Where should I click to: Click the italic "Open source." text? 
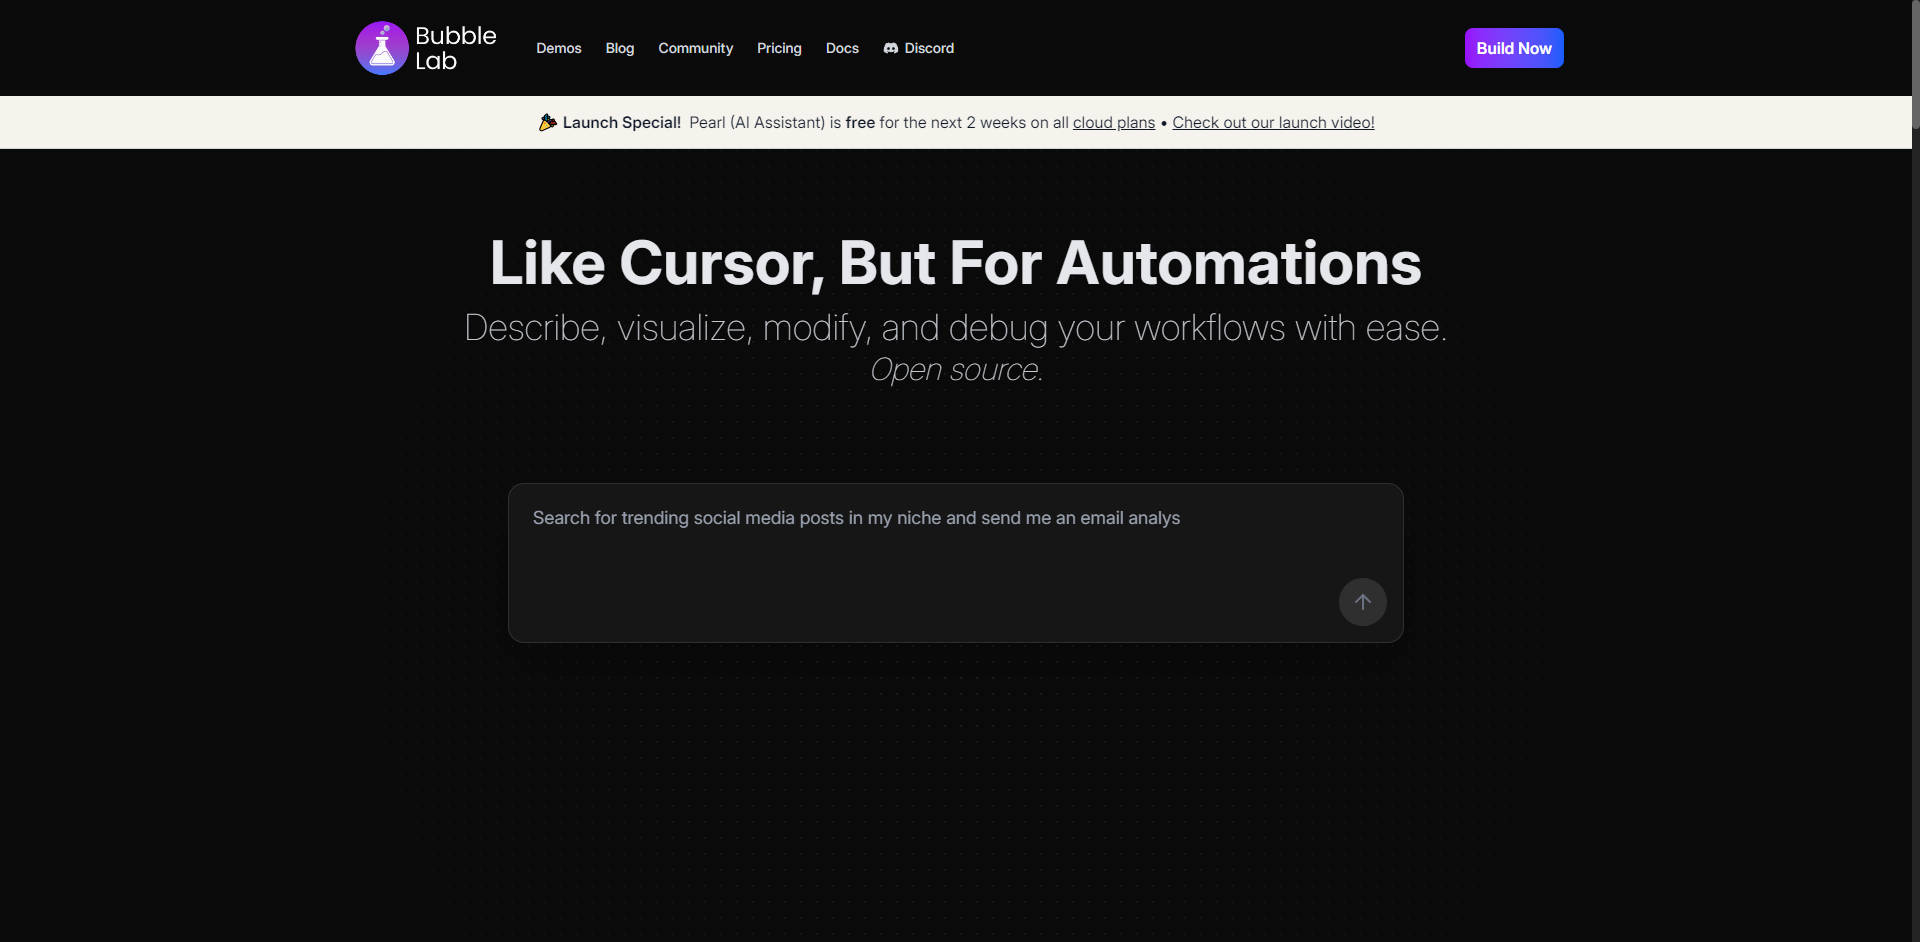coord(956,370)
